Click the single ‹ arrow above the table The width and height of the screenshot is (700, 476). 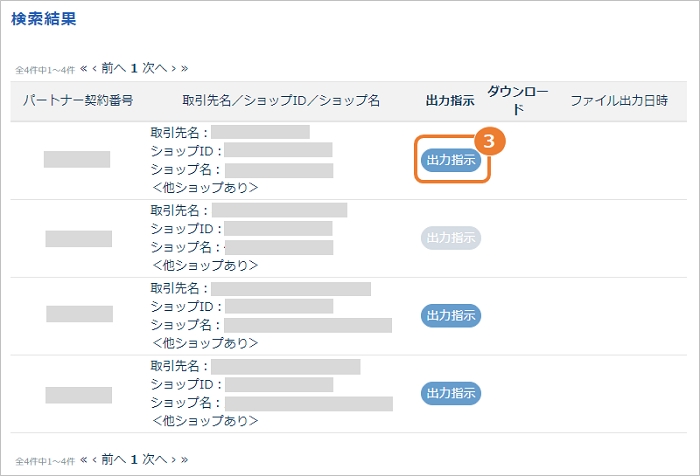[94, 68]
